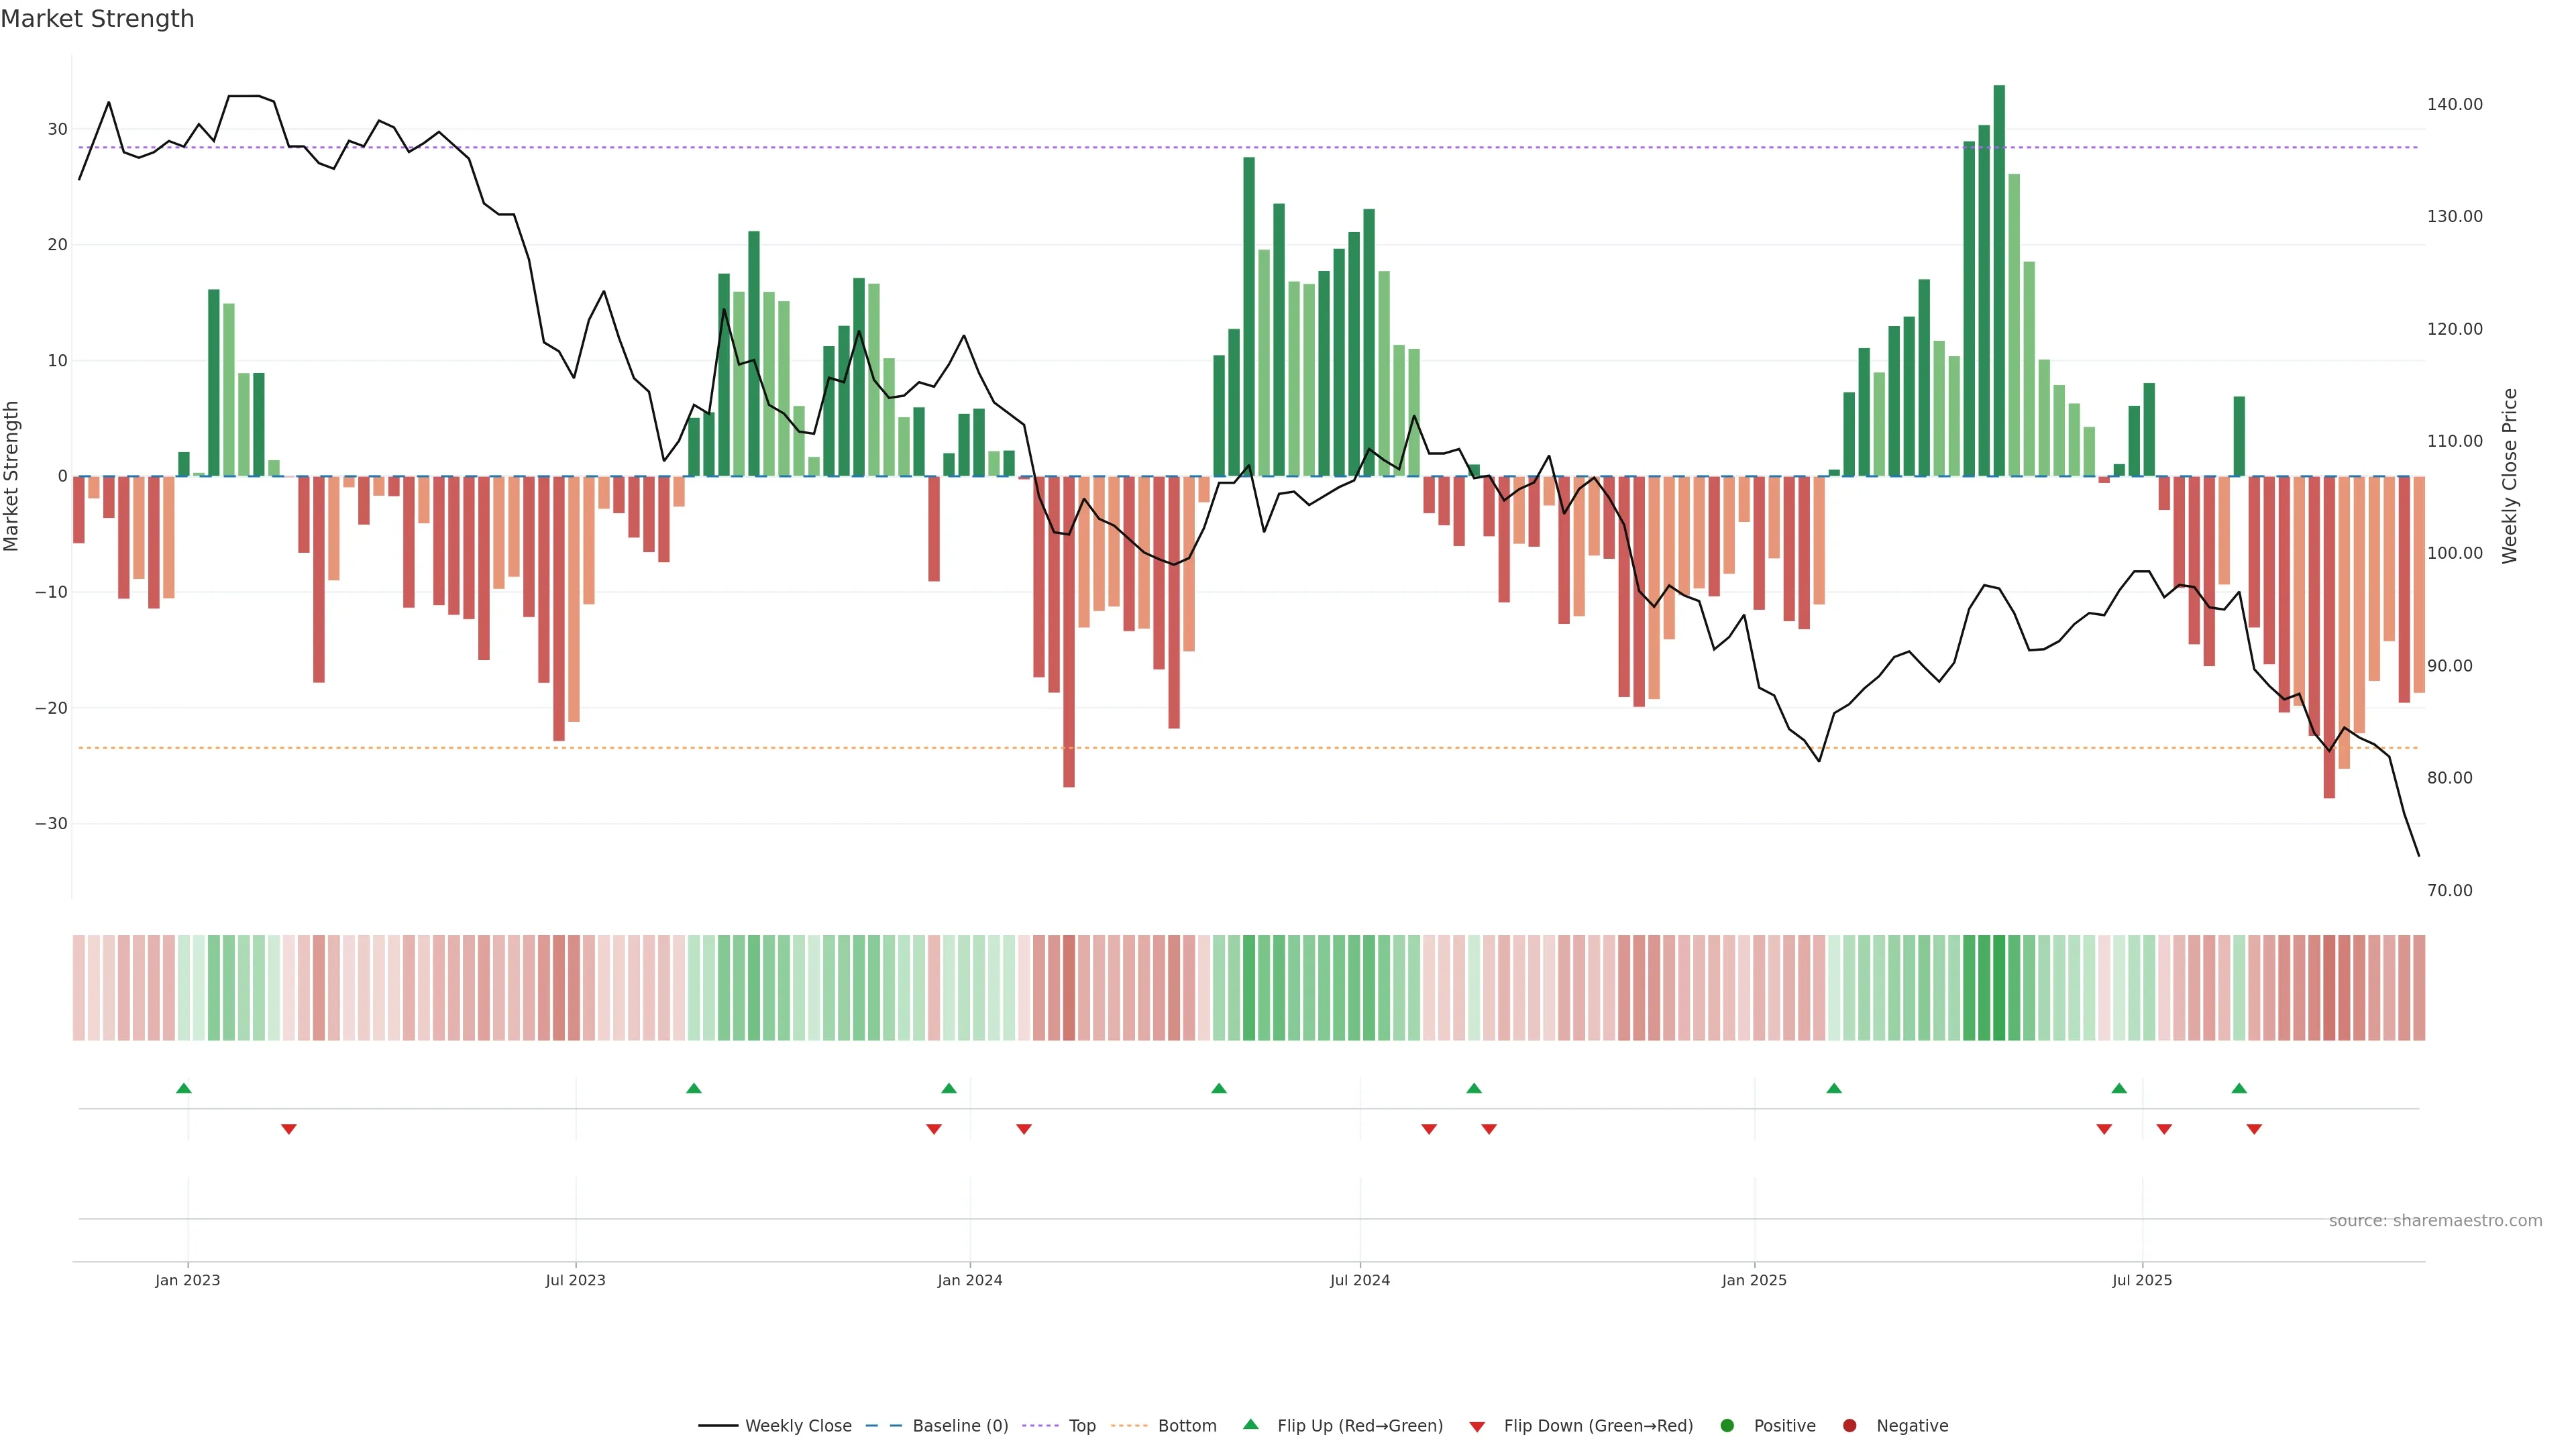The image size is (2576, 1449).
Task: Toggle Top threshold legend entry
Action: (x=1081, y=1426)
